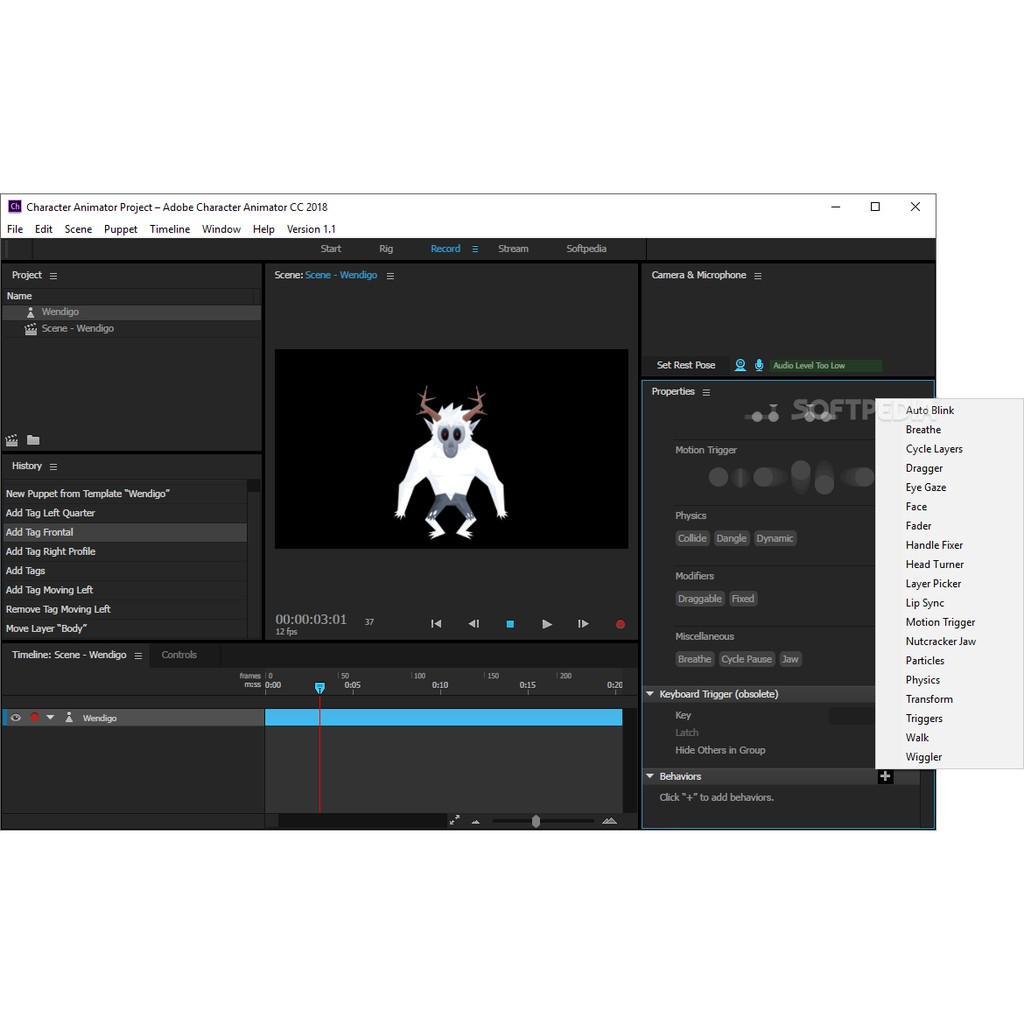Image resolution: width=1024 pixels, height=1024 pixels.
Task: Play the scene
Action: tap(547, 624)
